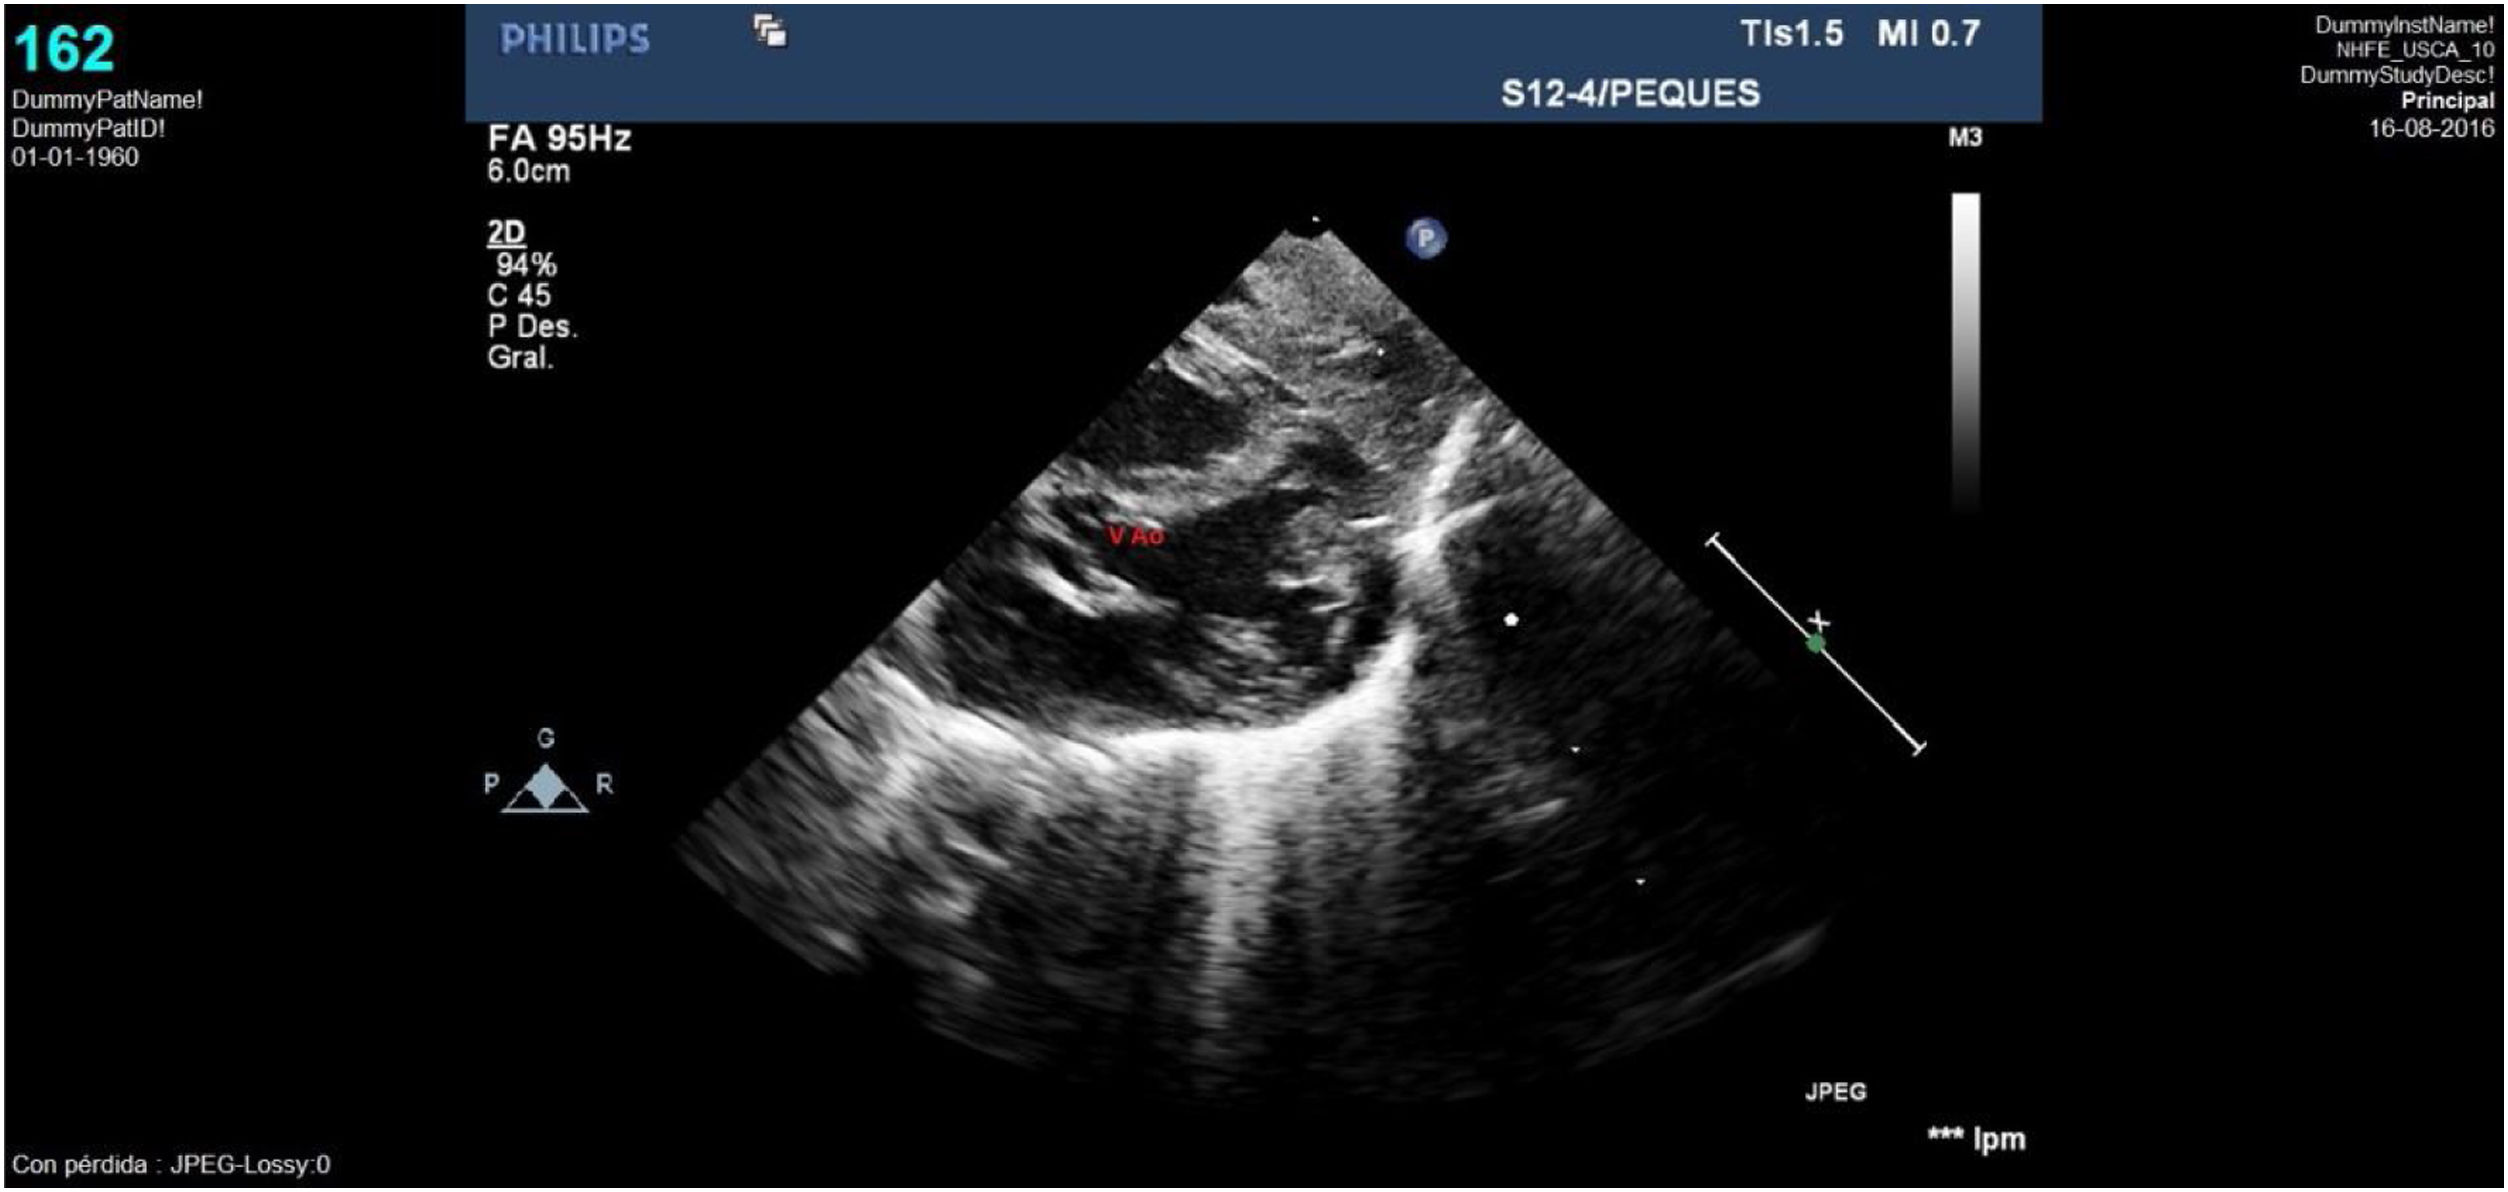
Task: Click the Principal label at top right
Action: [x=2447, y=101]
